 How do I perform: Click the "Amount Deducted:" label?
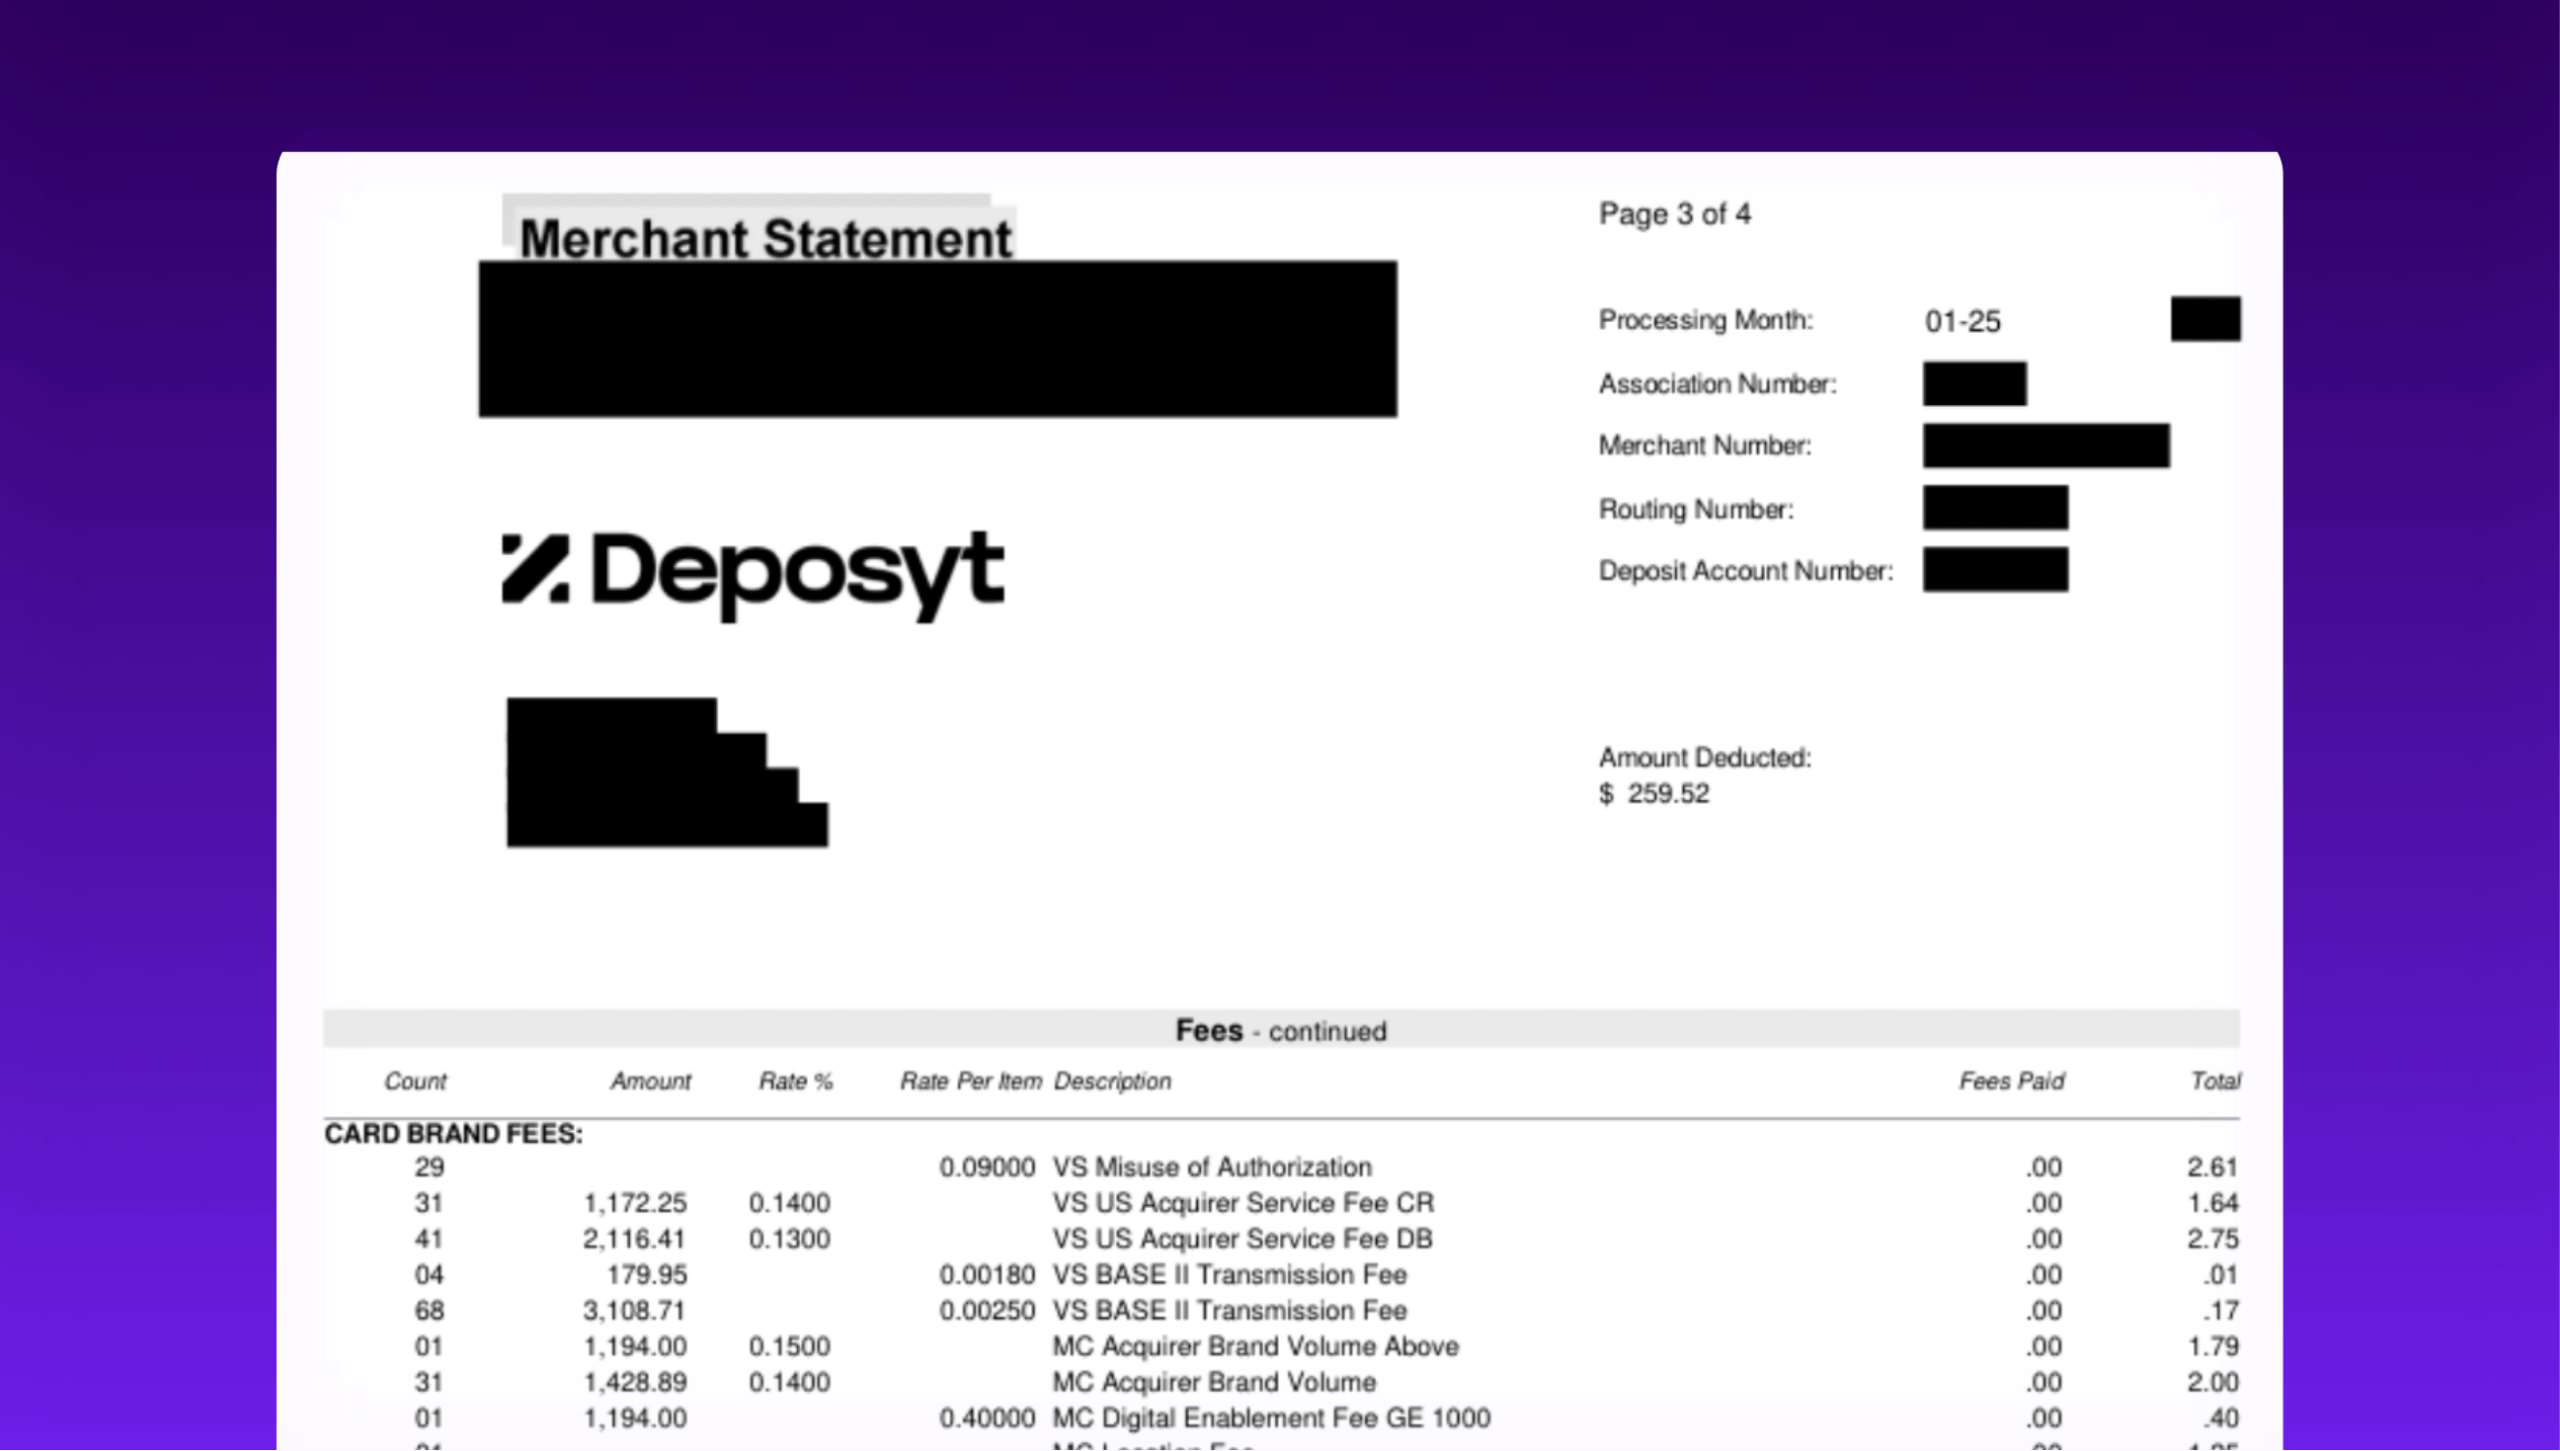click(x=1705, y=757)
